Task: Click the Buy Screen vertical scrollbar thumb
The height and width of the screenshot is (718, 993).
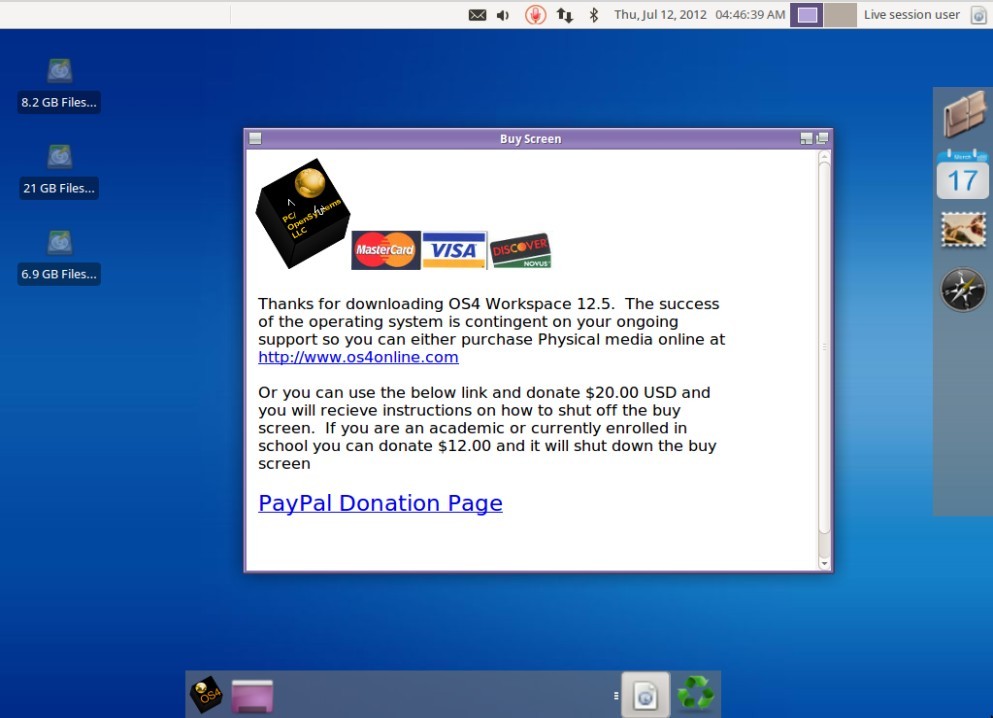Action: [824, 347]
